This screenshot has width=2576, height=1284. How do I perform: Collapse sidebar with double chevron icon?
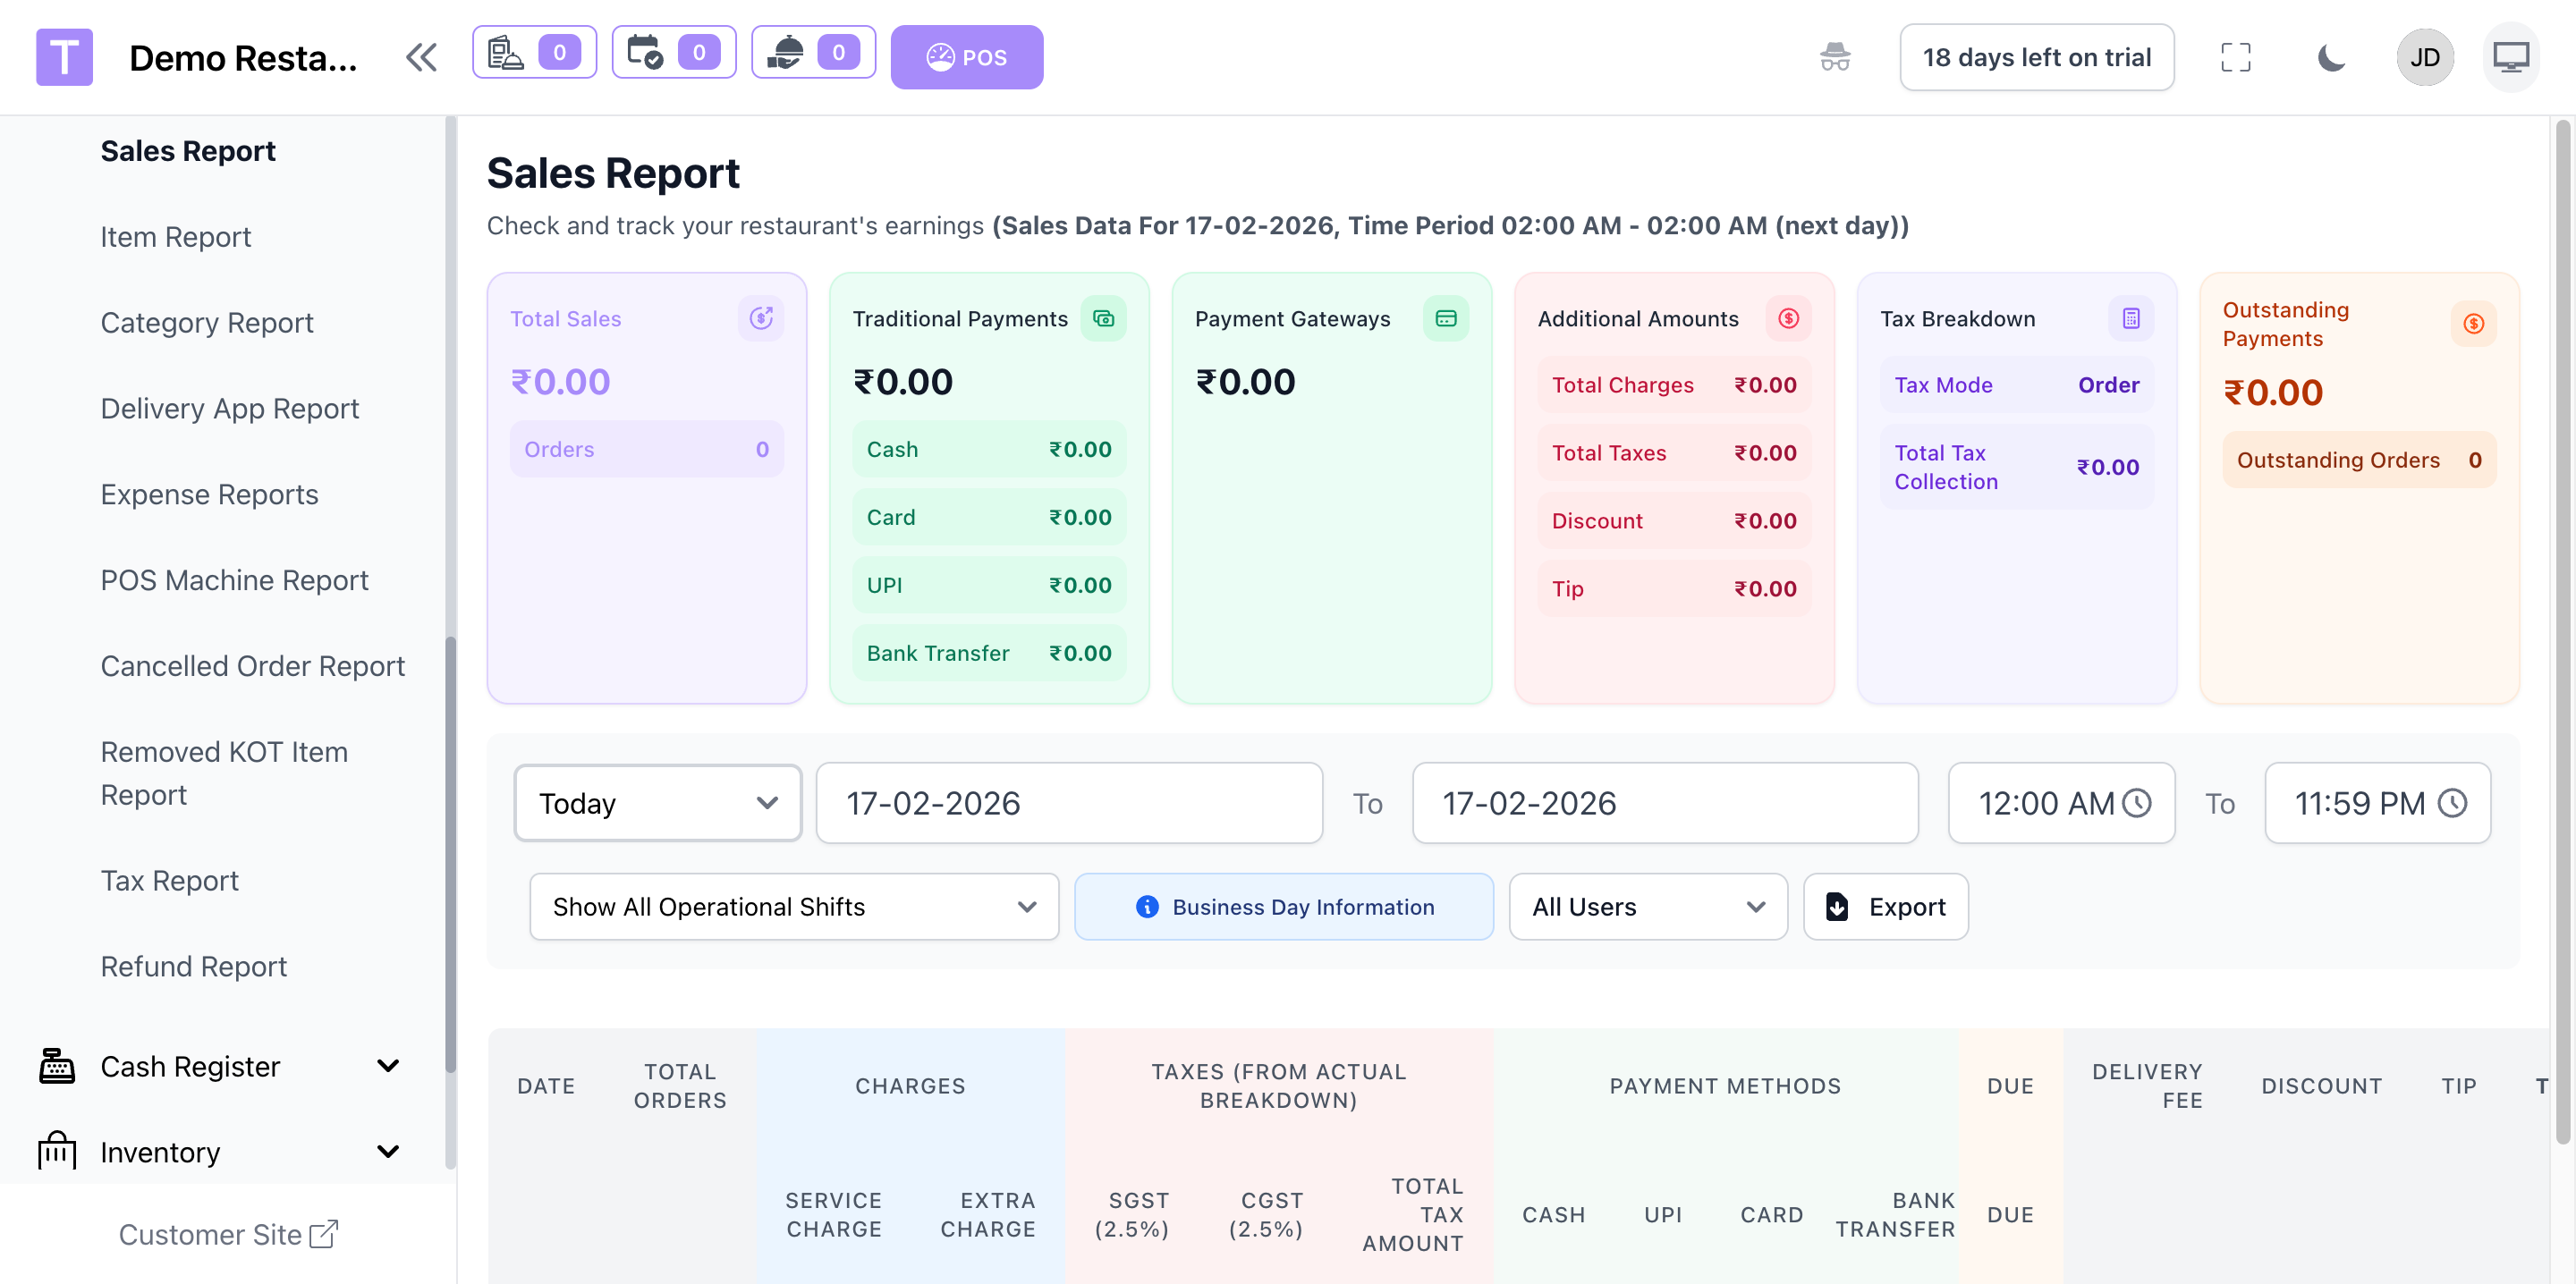click(421, 57)
